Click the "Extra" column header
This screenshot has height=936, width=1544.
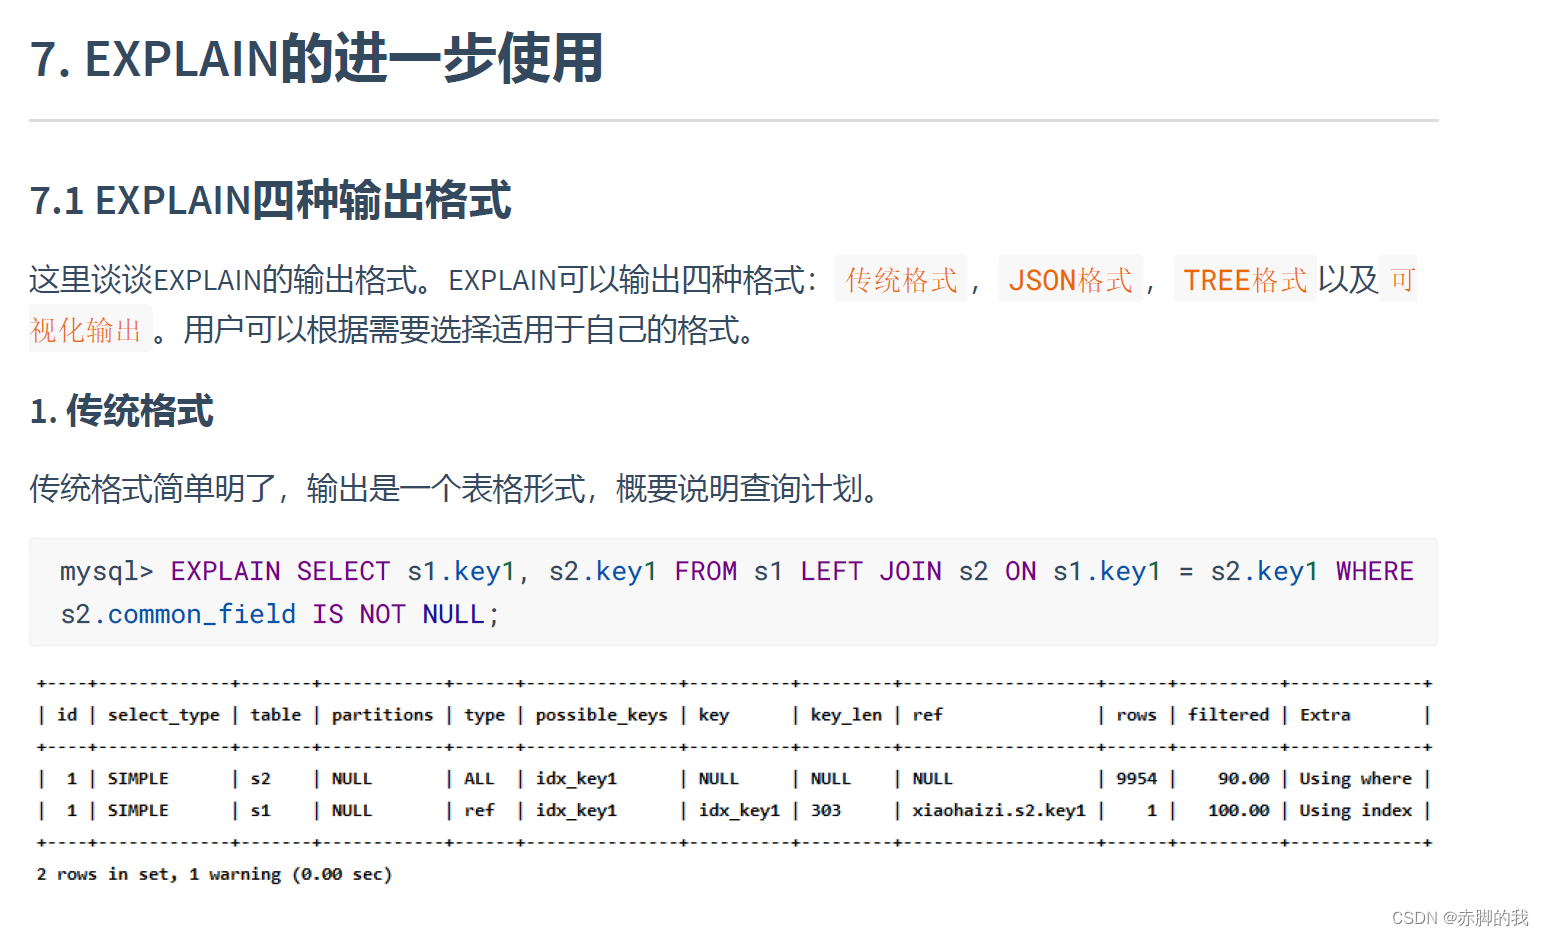pos(1325,715)
